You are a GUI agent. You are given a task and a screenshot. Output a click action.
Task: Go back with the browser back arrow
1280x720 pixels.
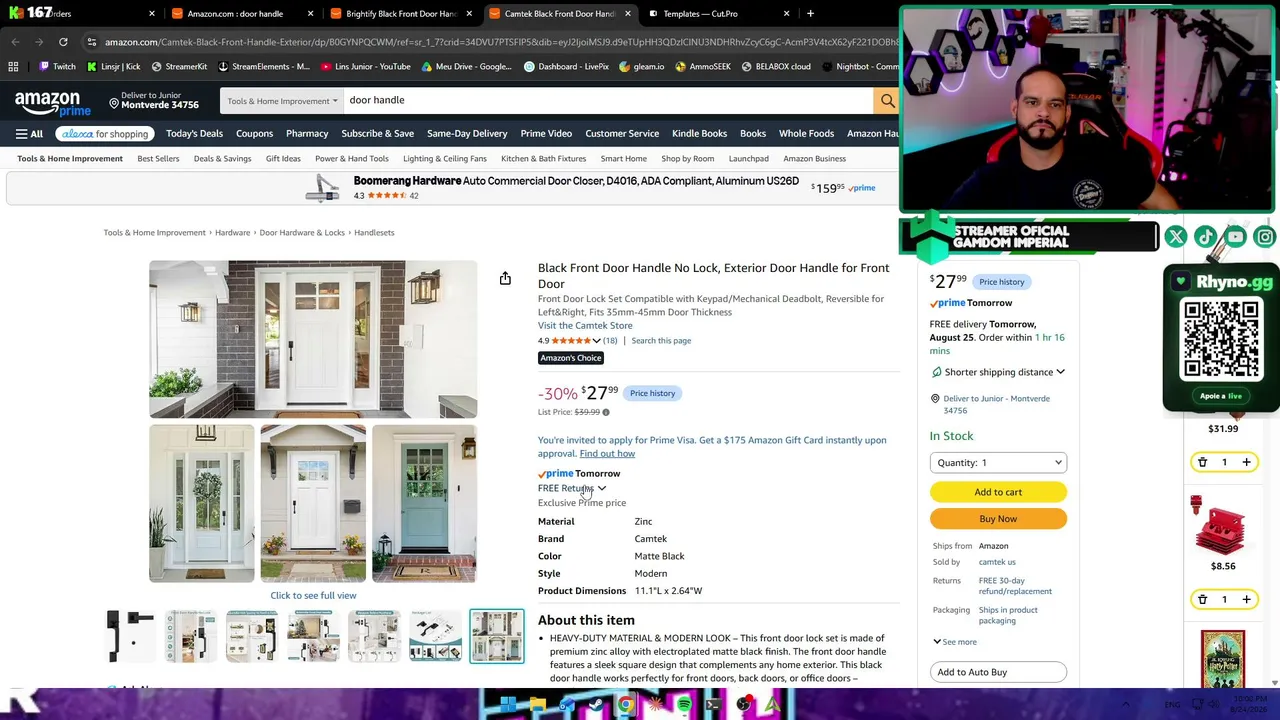pos(15,42)
